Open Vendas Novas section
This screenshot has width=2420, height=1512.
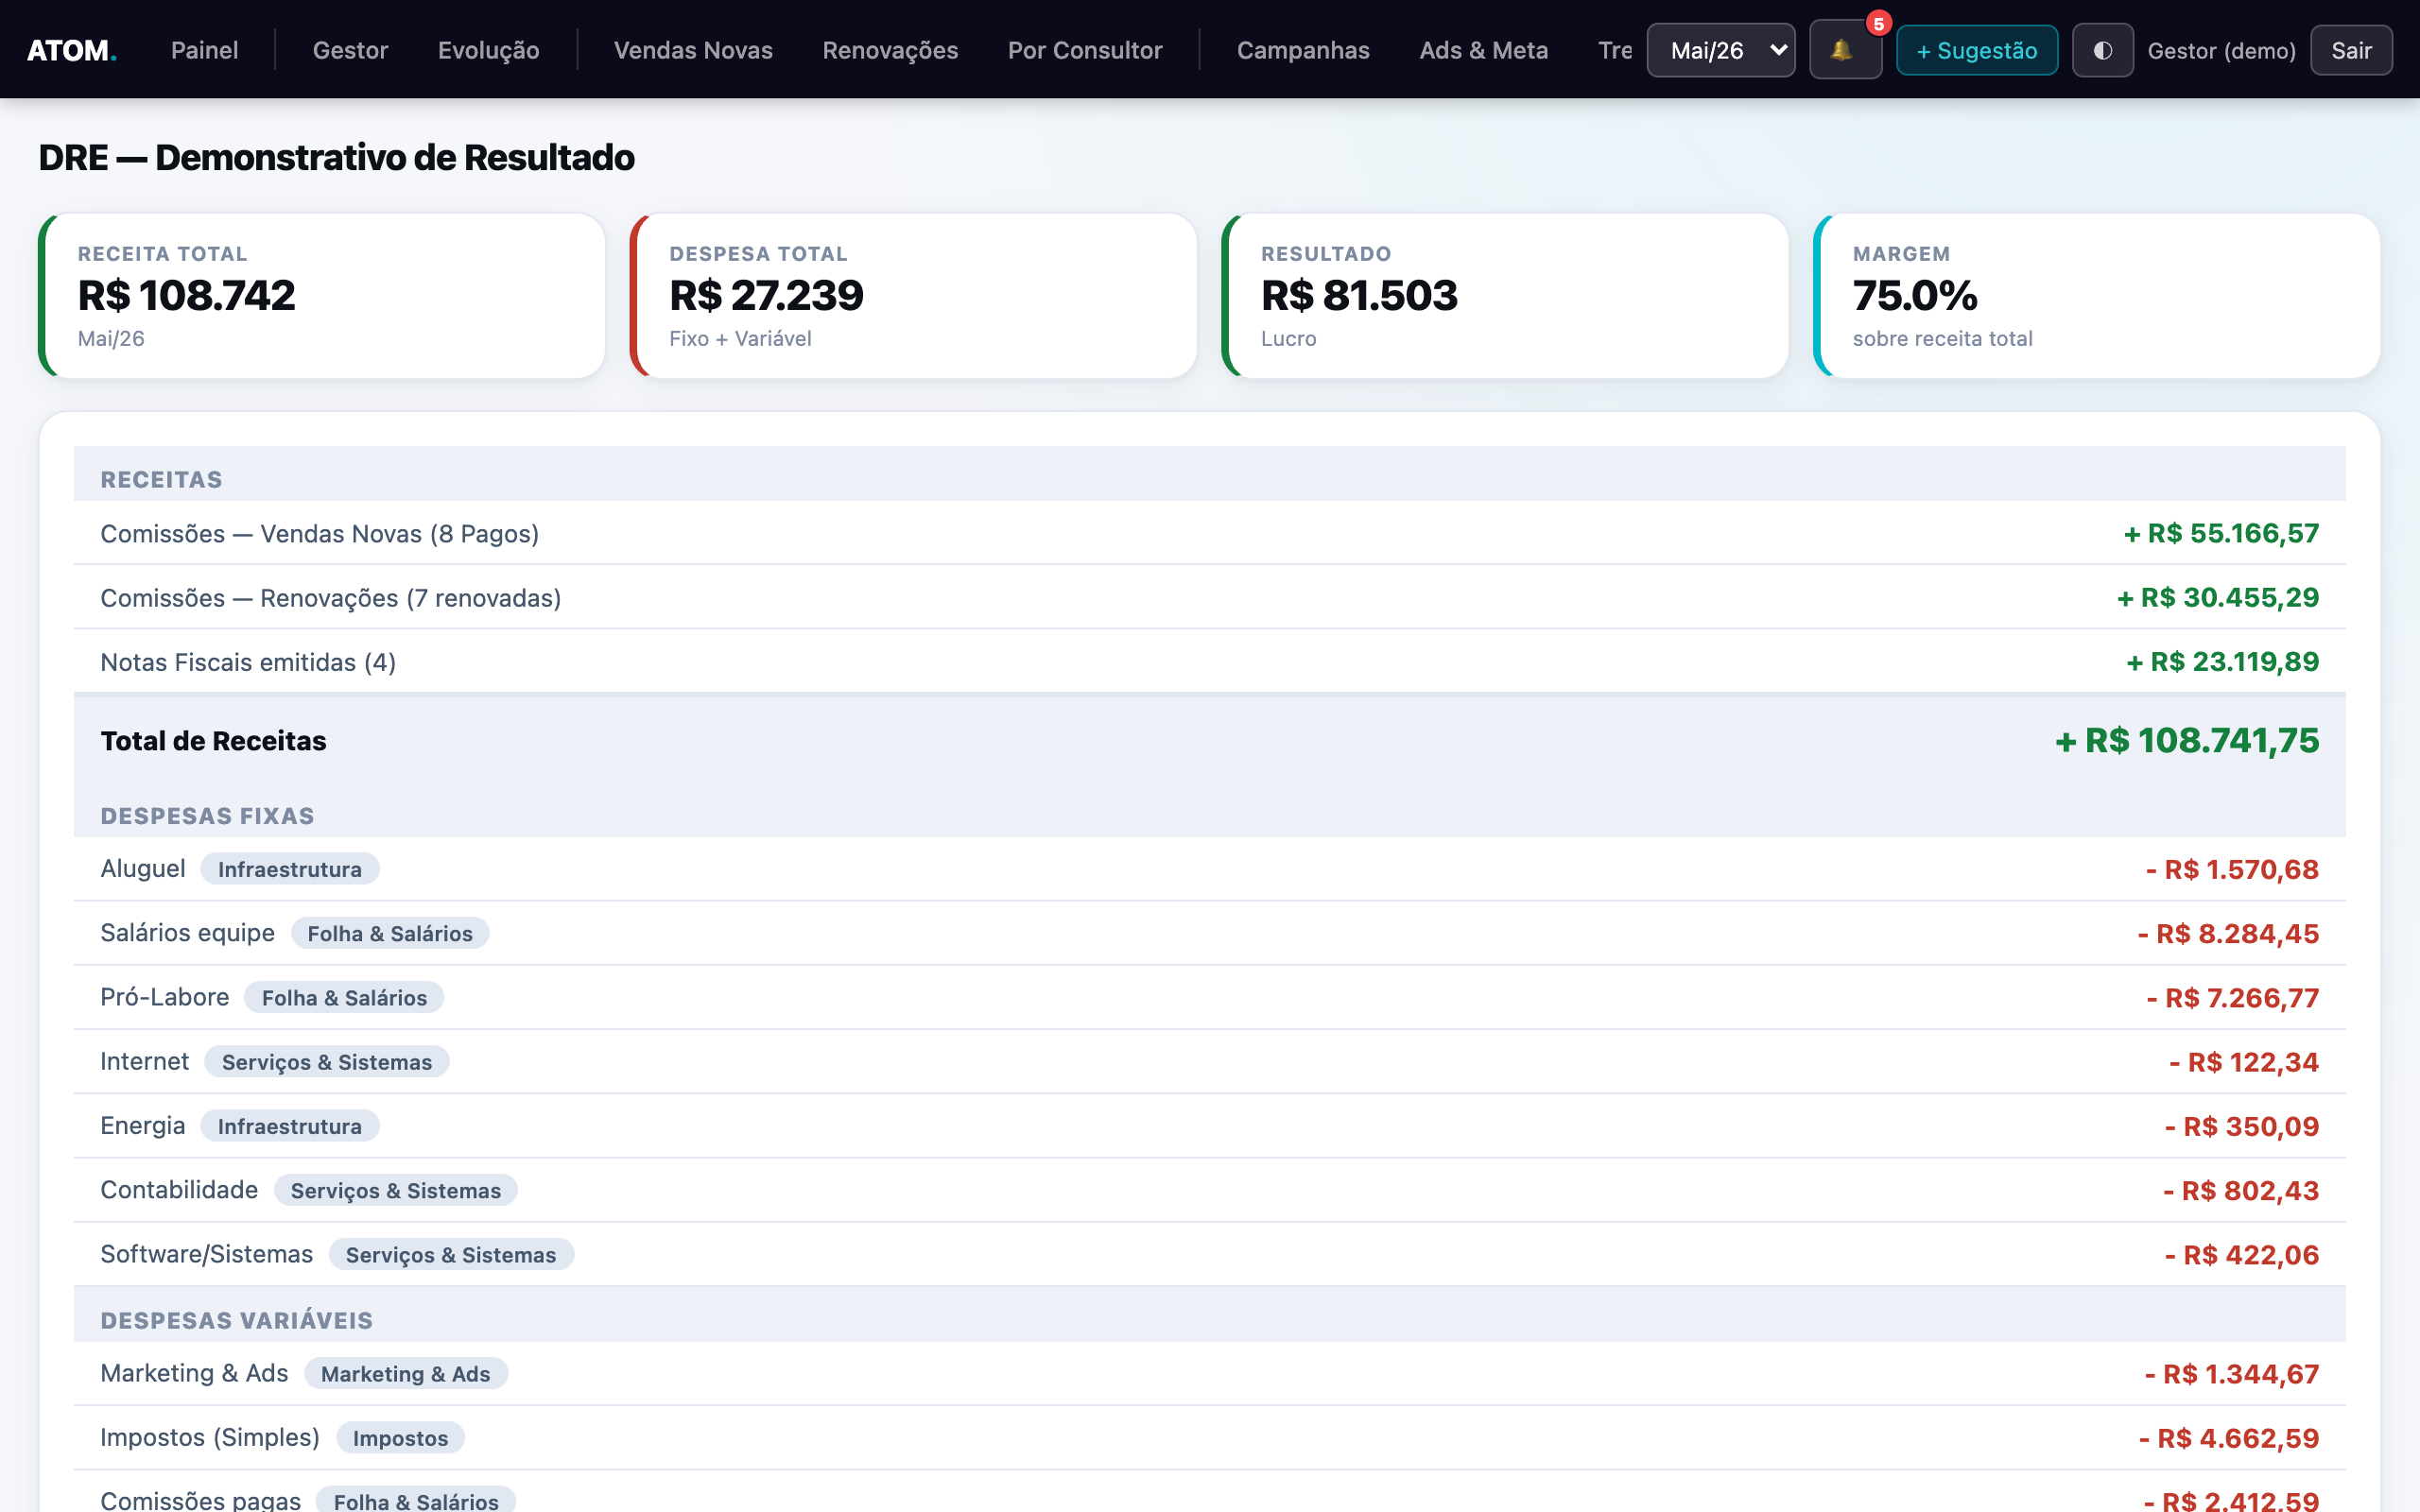pos(693,50)
